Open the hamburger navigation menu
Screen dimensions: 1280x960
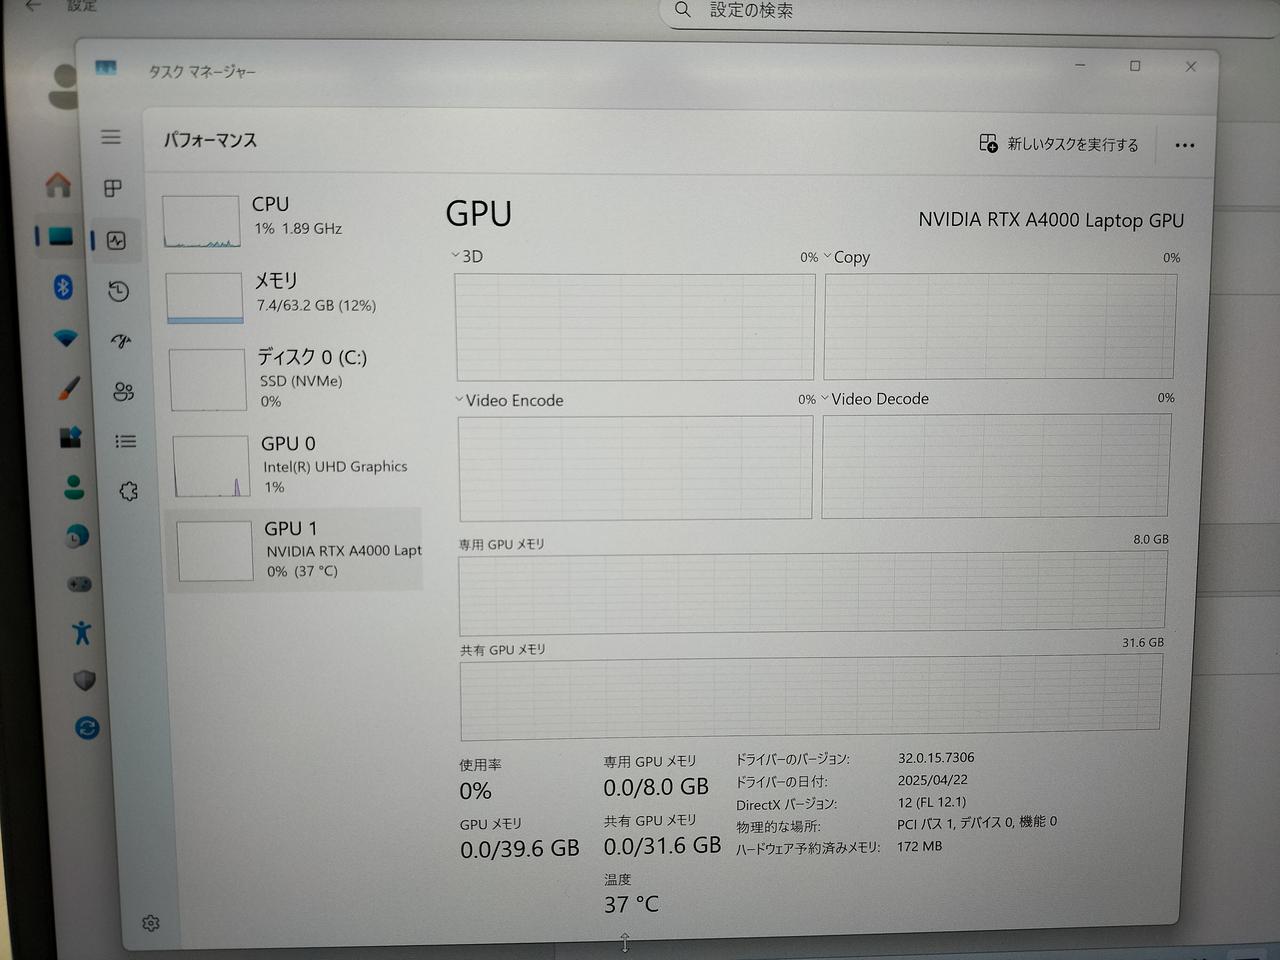[111, 137]
